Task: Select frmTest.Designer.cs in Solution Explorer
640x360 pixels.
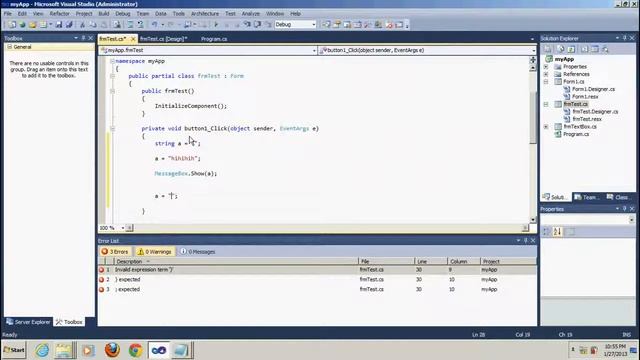Action: (595, 111)
